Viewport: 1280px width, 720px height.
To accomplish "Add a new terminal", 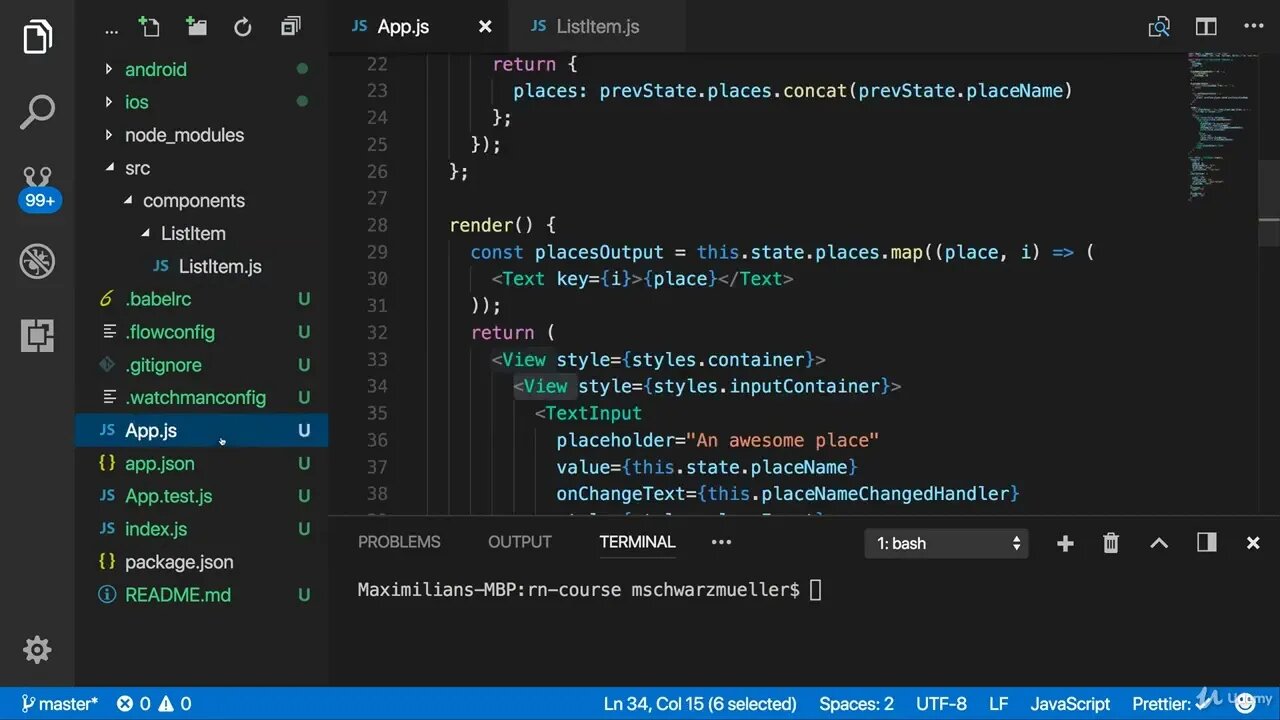I will pos(1065,543).
